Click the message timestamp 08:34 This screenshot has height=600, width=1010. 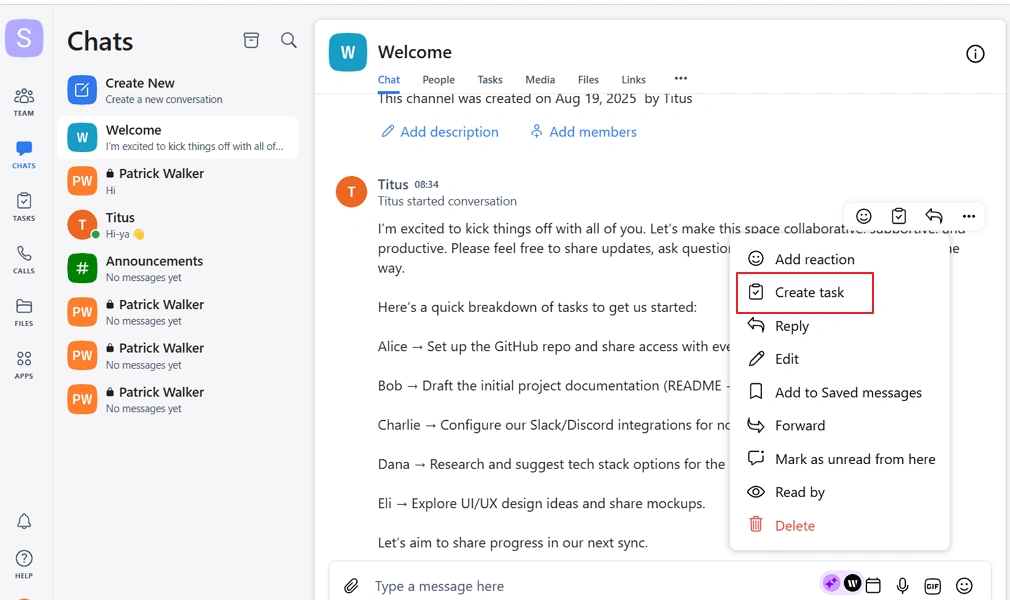426,184
